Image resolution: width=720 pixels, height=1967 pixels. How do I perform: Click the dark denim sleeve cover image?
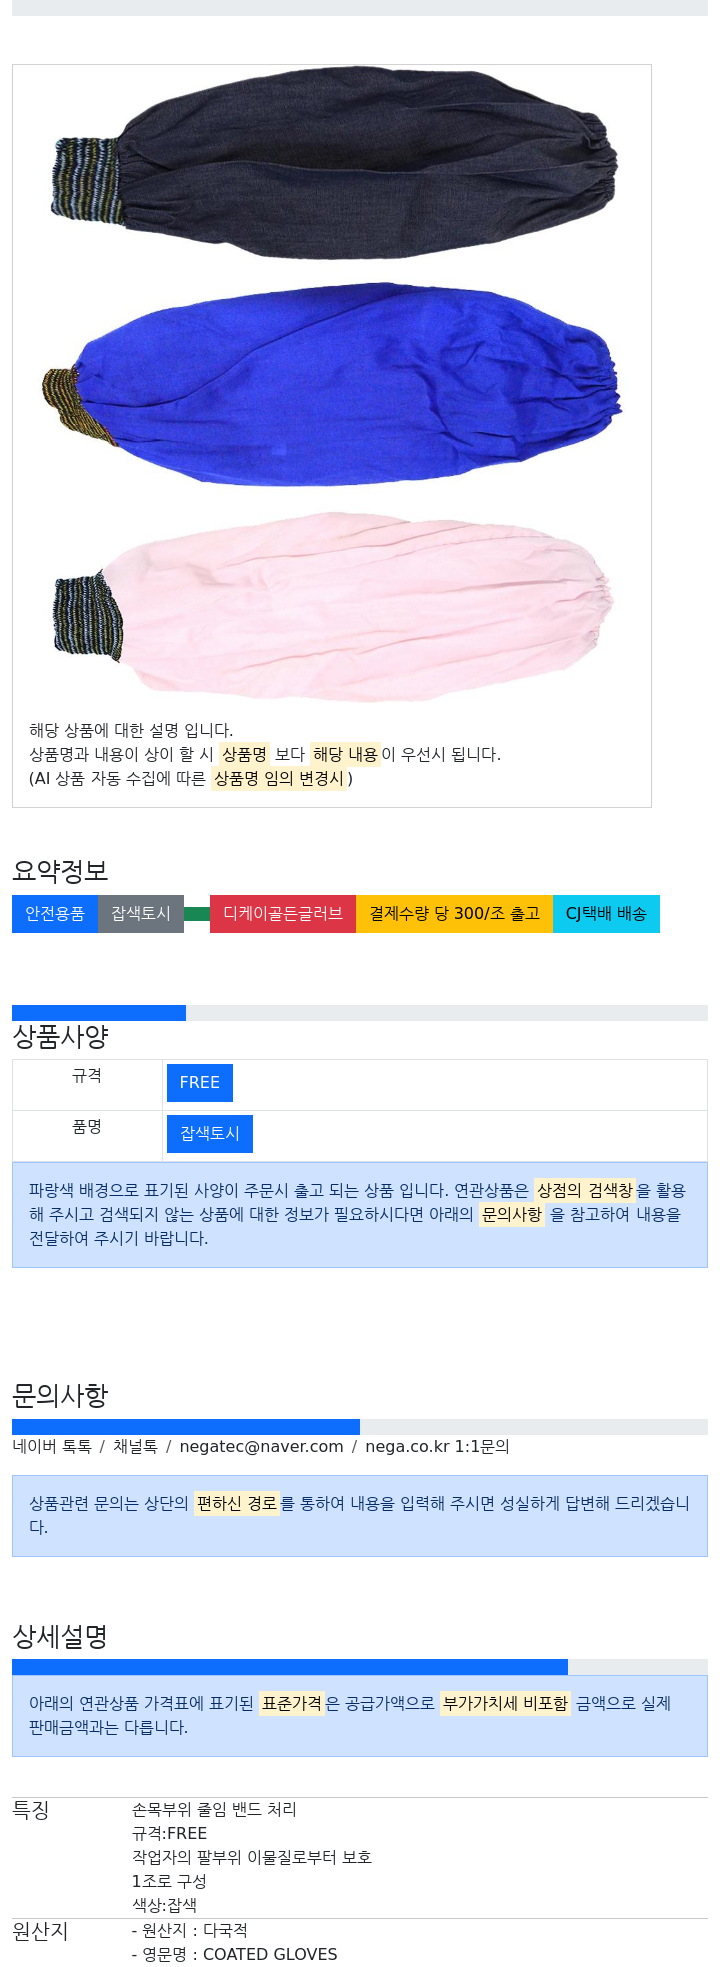[333, 163]
